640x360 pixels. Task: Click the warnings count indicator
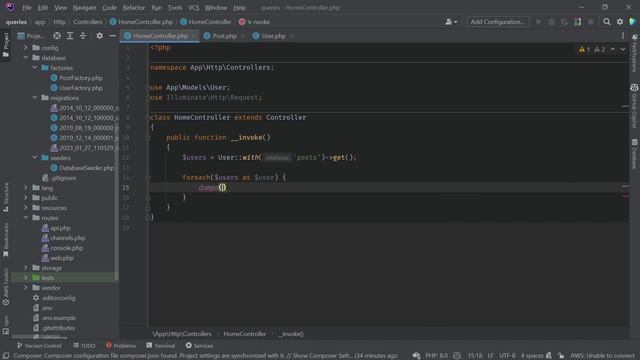(584, 49)
